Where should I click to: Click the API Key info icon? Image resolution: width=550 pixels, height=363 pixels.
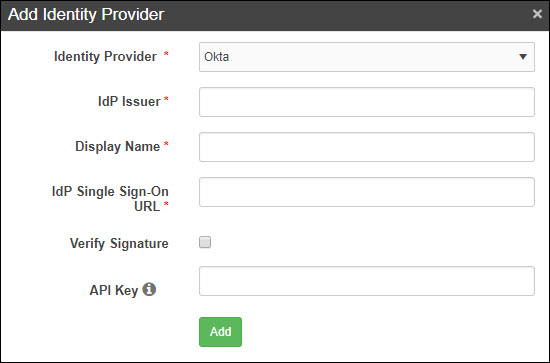149,290
